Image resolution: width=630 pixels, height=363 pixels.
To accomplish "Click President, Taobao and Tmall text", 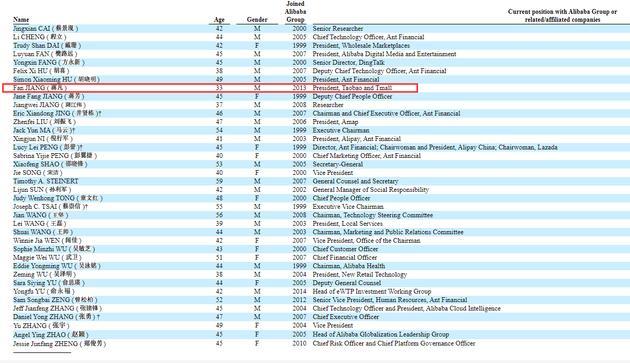I will tap(352, 88).
